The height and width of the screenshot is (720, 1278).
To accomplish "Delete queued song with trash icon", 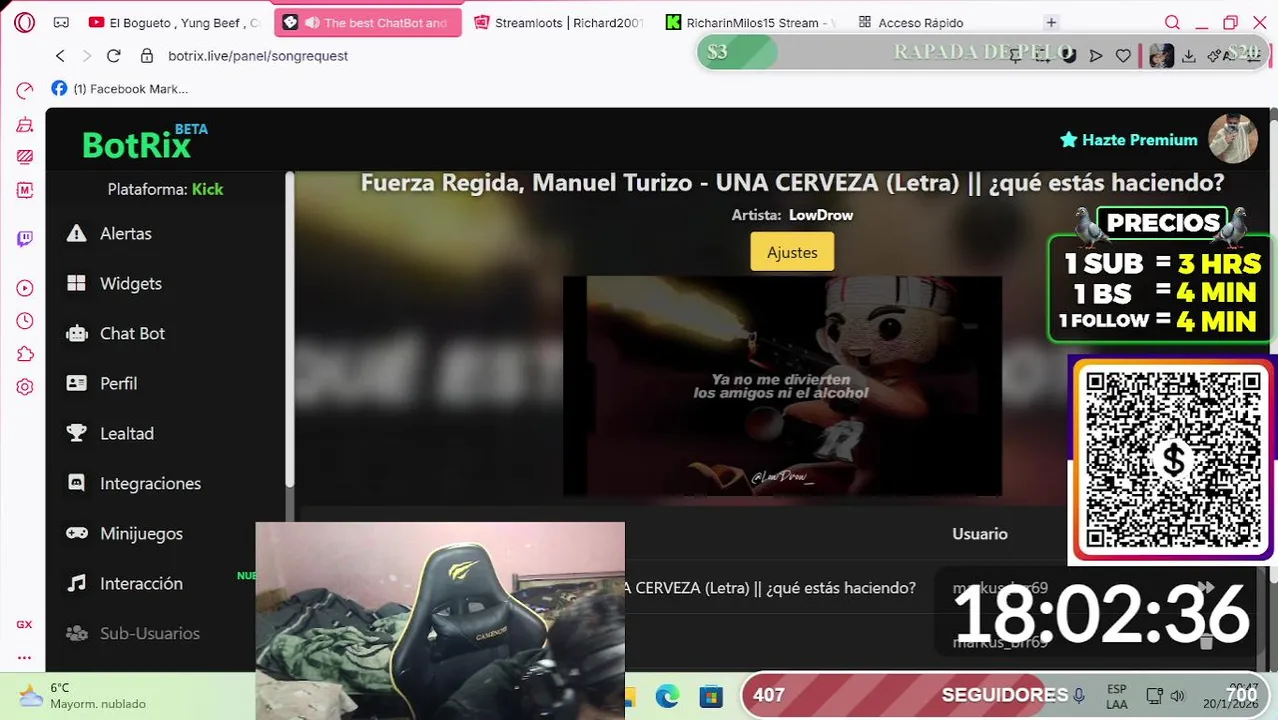I will click(x=1206, y=641).
